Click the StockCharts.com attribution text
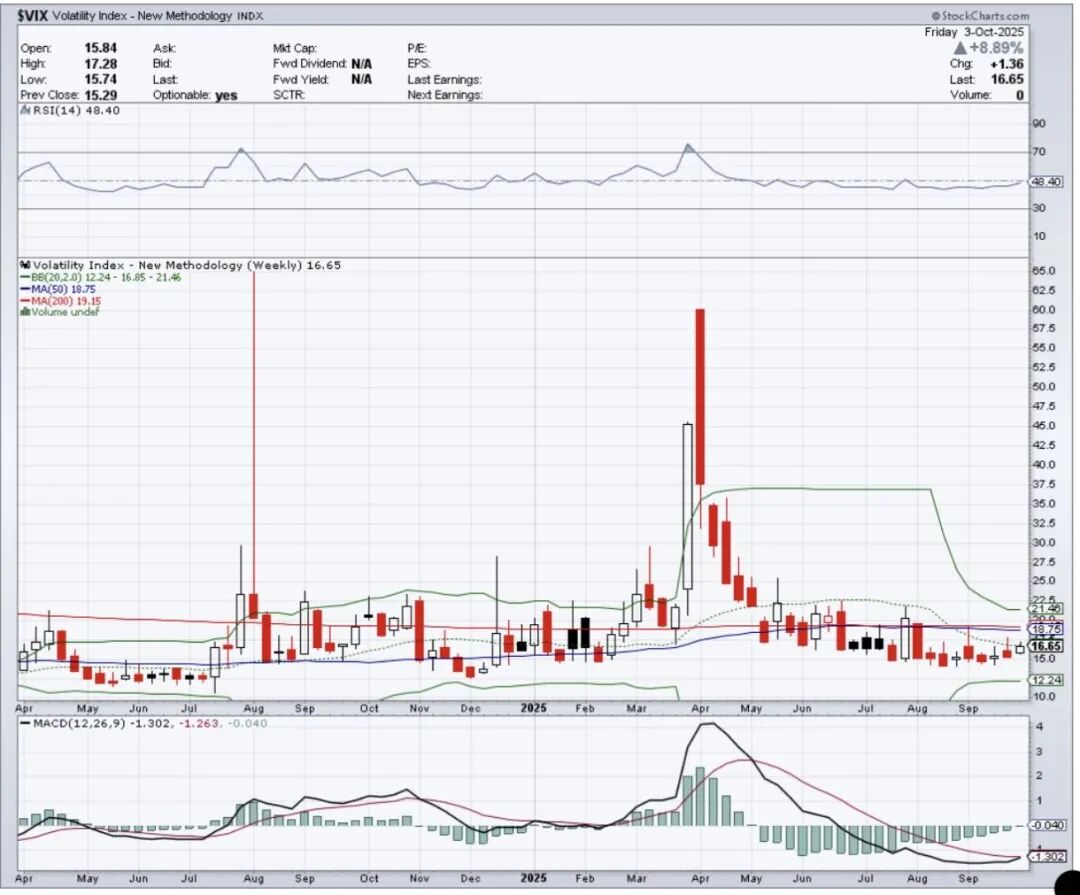Screen dimensions: 1080x895 [979, 15]
